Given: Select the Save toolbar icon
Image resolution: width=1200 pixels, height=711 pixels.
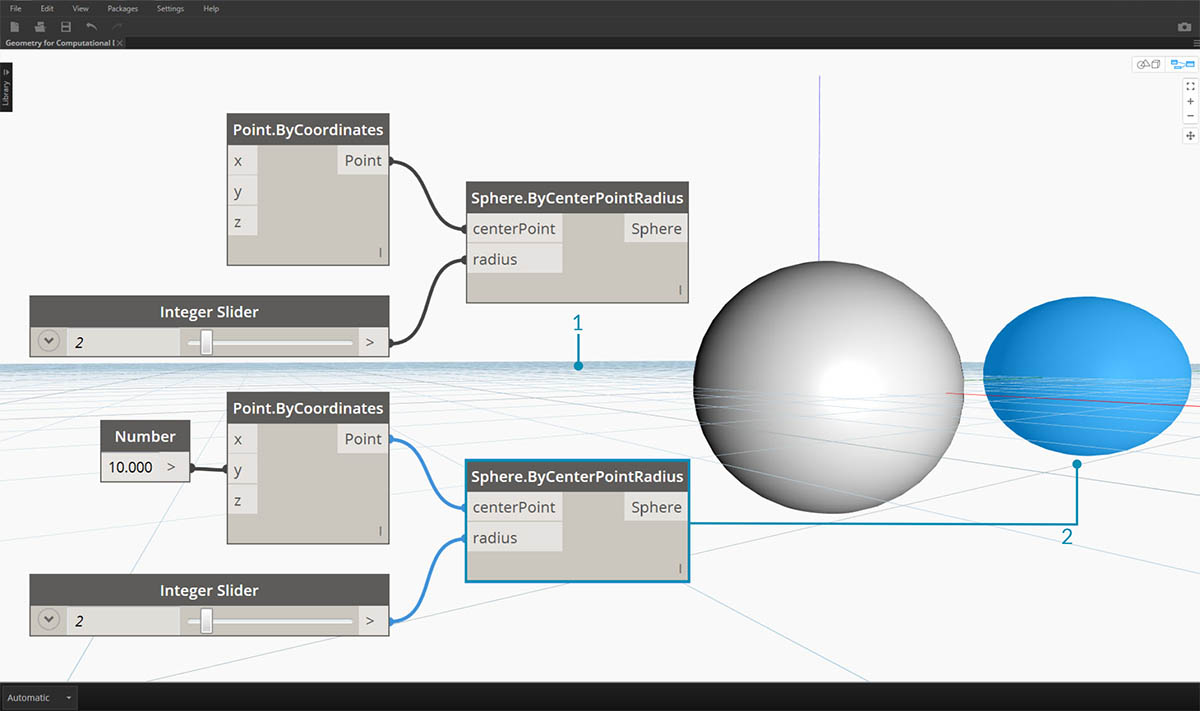Looking at the screenshot, I should (64, 27).
